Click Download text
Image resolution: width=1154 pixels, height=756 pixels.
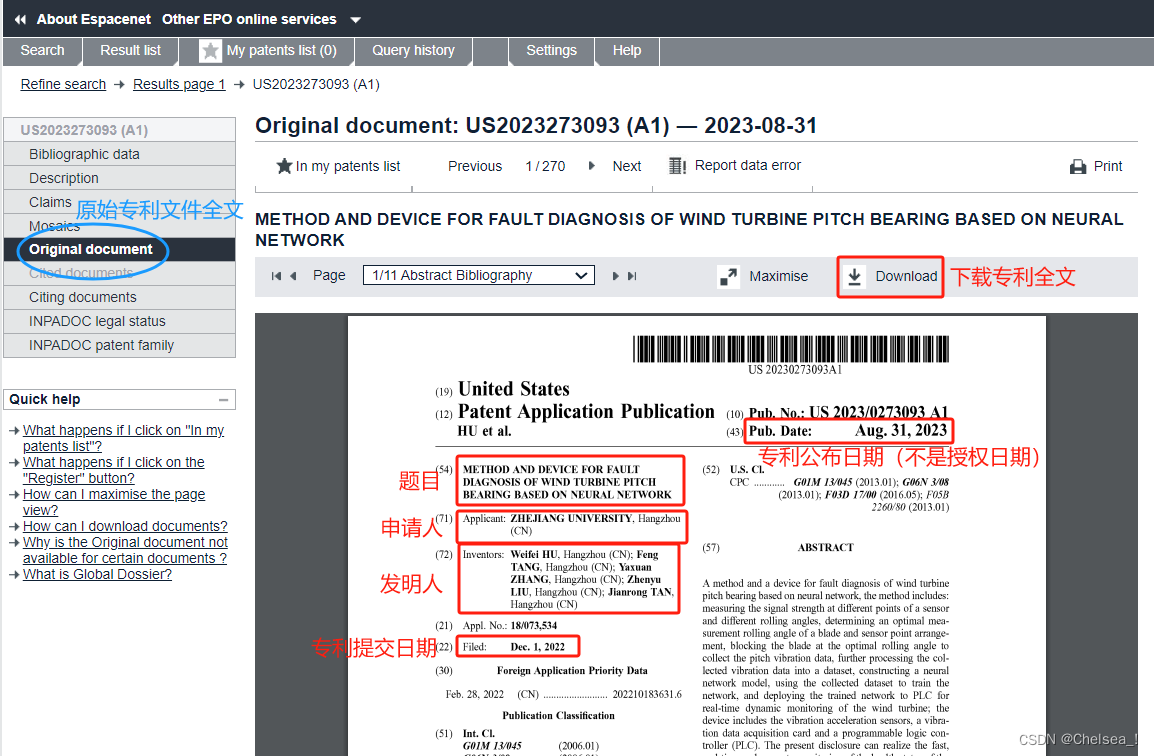click(906, 276)
